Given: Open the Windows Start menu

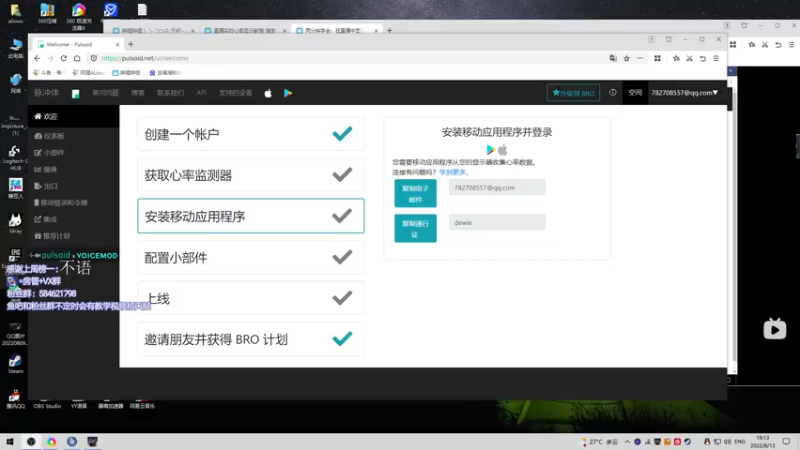Looking at the screenshot, I should click(x=10, y=442).
